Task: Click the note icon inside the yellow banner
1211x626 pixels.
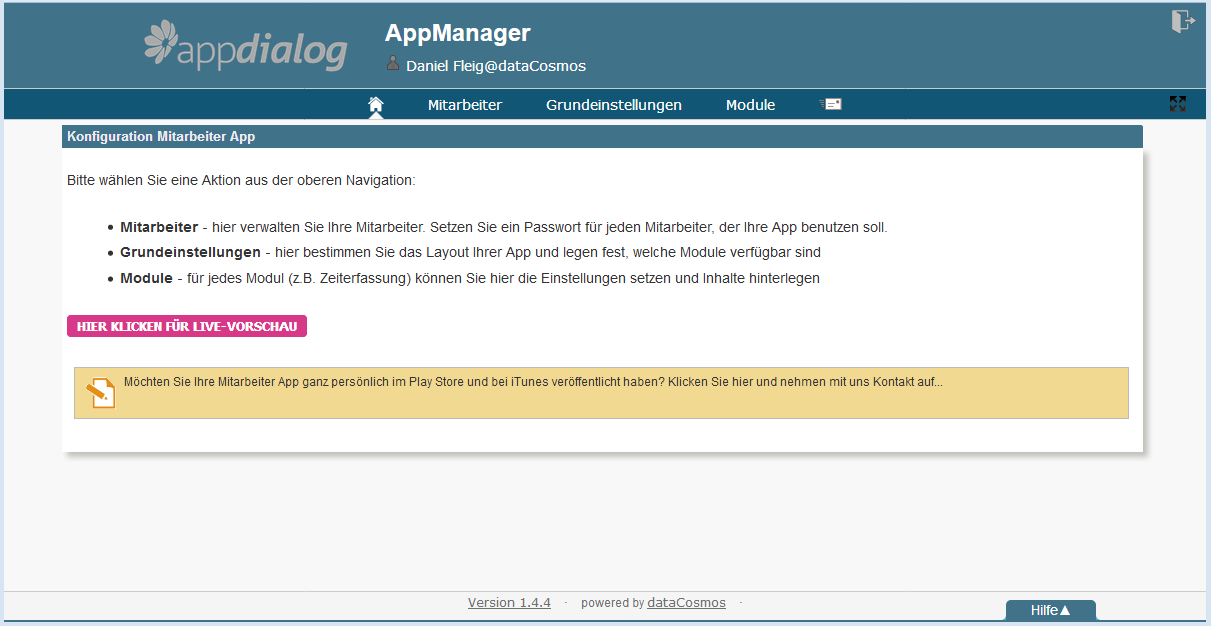Action: click(x=100, y=392)
